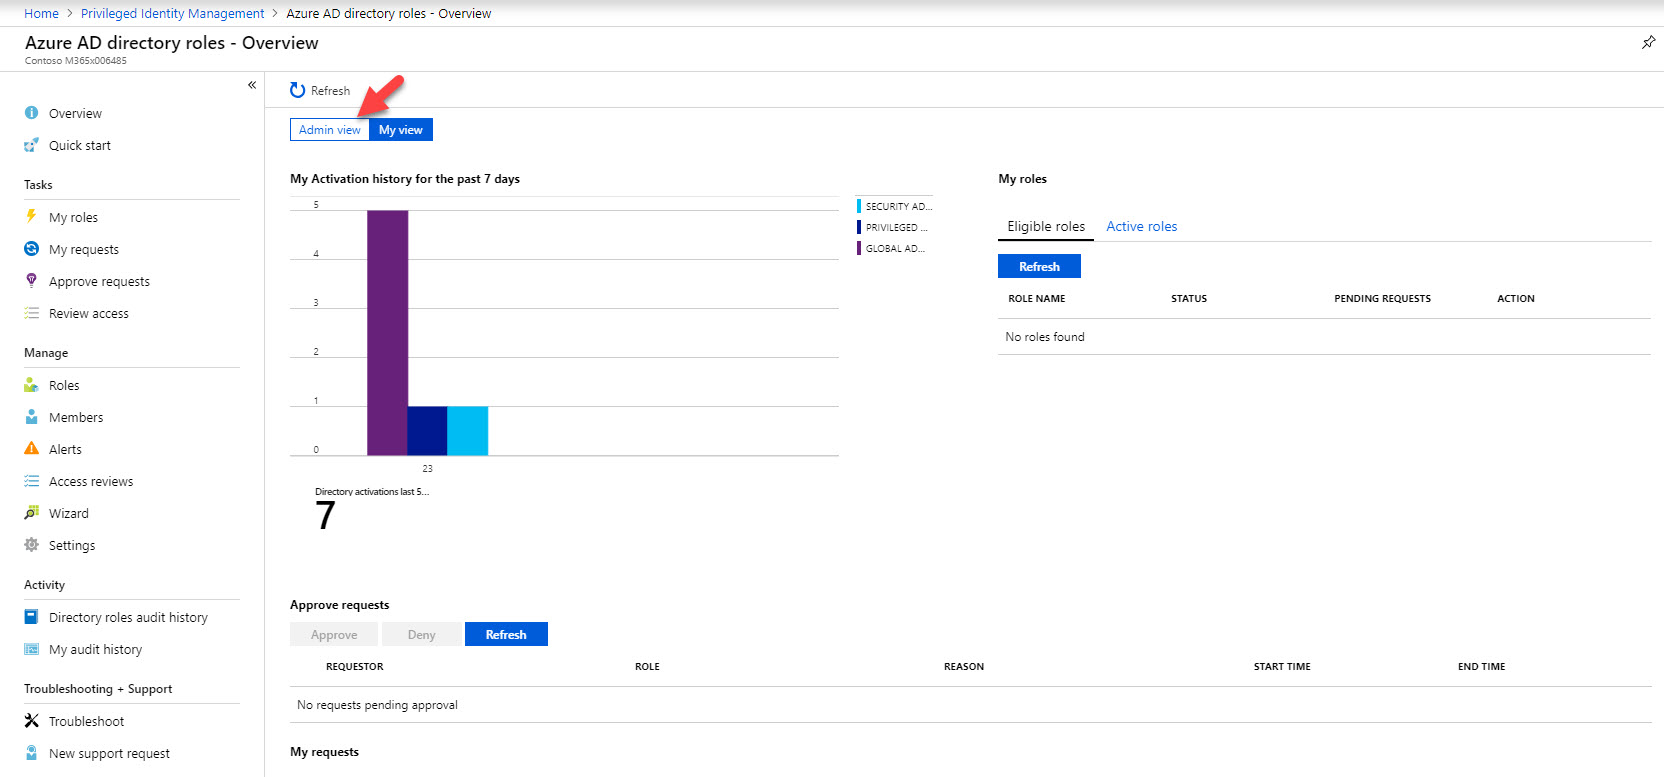
Task: Click the Approve button
Action: [334, 634]
